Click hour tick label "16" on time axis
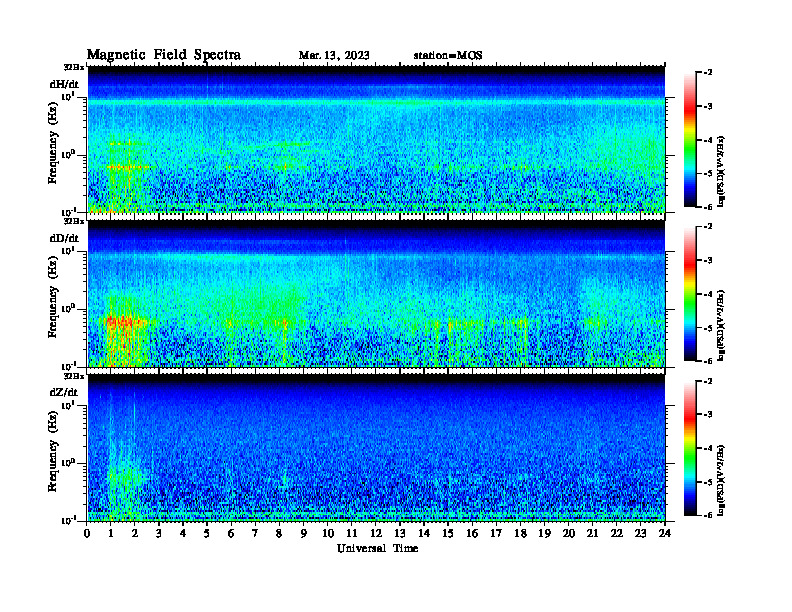 point(472,533)
